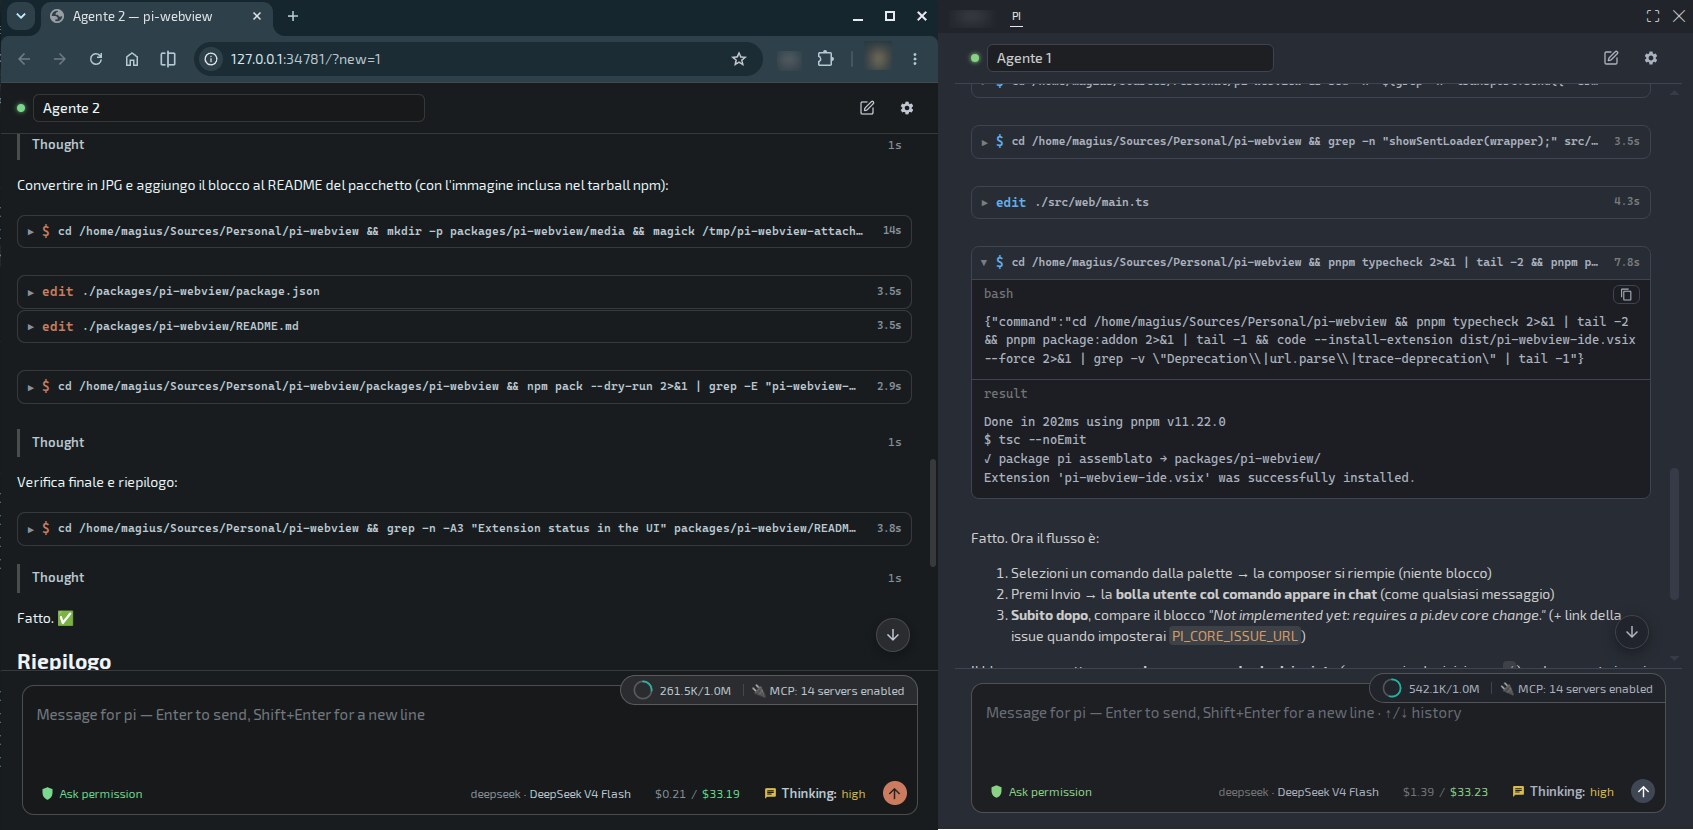
Task: Close the PI panel
Action: click(1679, 16)
